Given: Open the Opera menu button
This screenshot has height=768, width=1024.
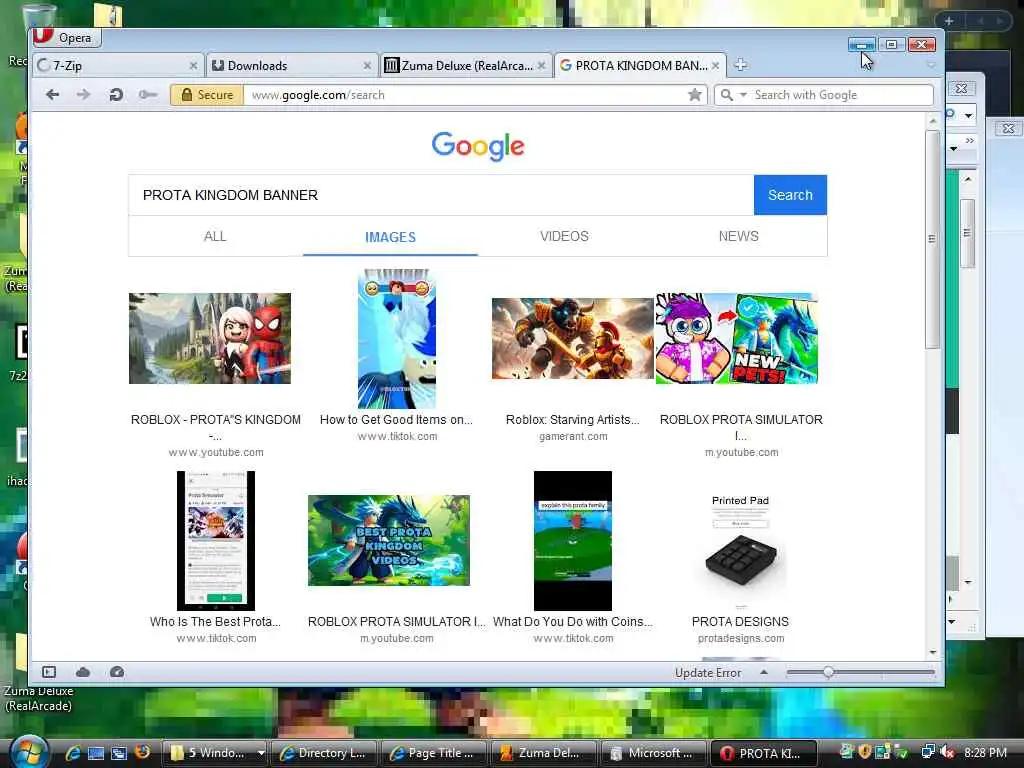Looking at the screenshot, I should tap(67, 37).
